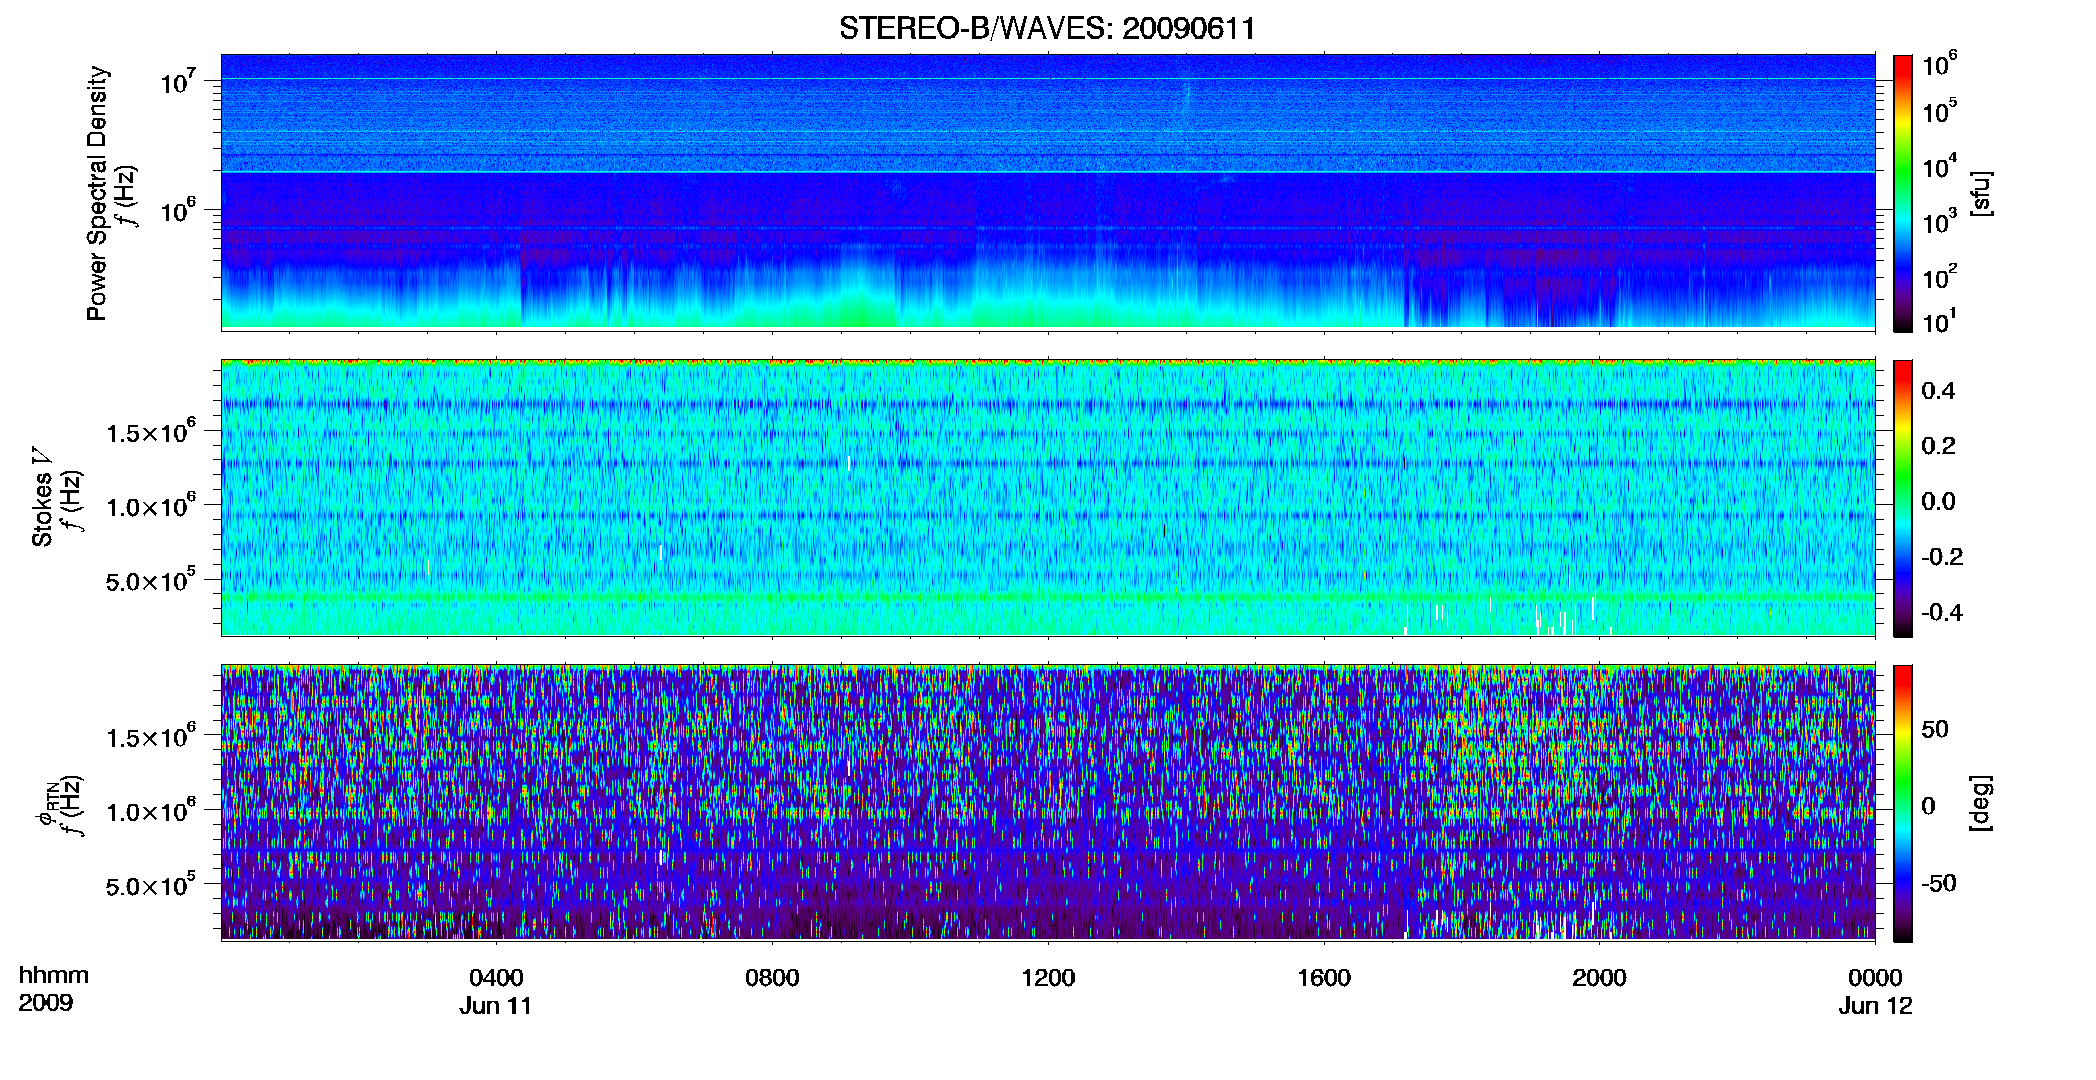Click the degrees color bar of bottom panel
Viewport: 2096px width, 1080px height.
1903,803
